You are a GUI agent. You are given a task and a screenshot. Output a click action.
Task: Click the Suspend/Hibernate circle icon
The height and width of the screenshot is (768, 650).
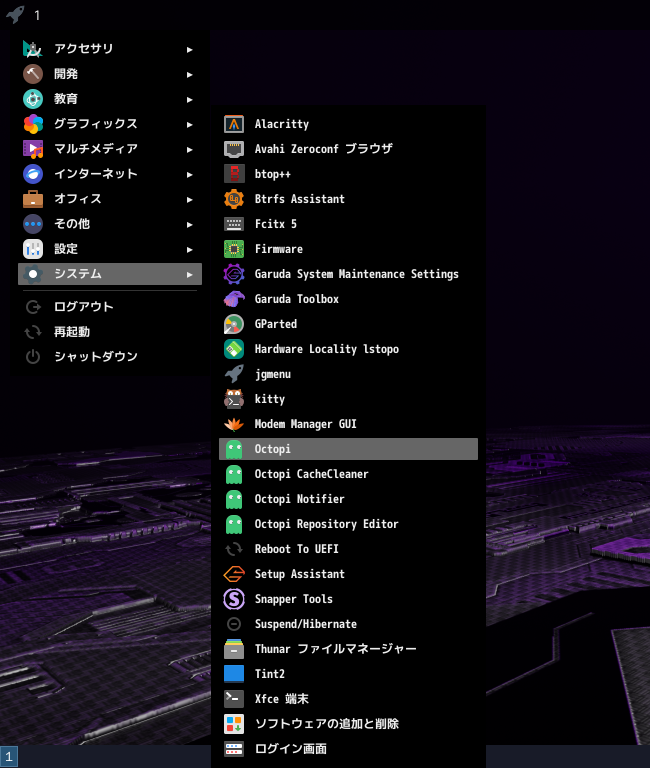click(234, 624)
